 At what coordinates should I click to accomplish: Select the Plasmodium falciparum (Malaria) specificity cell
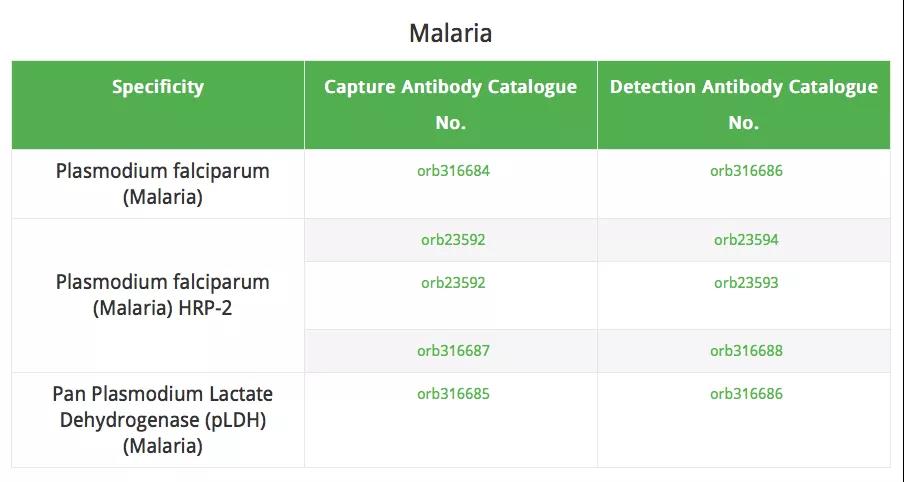pyautogui.click(x=162, y=184)
